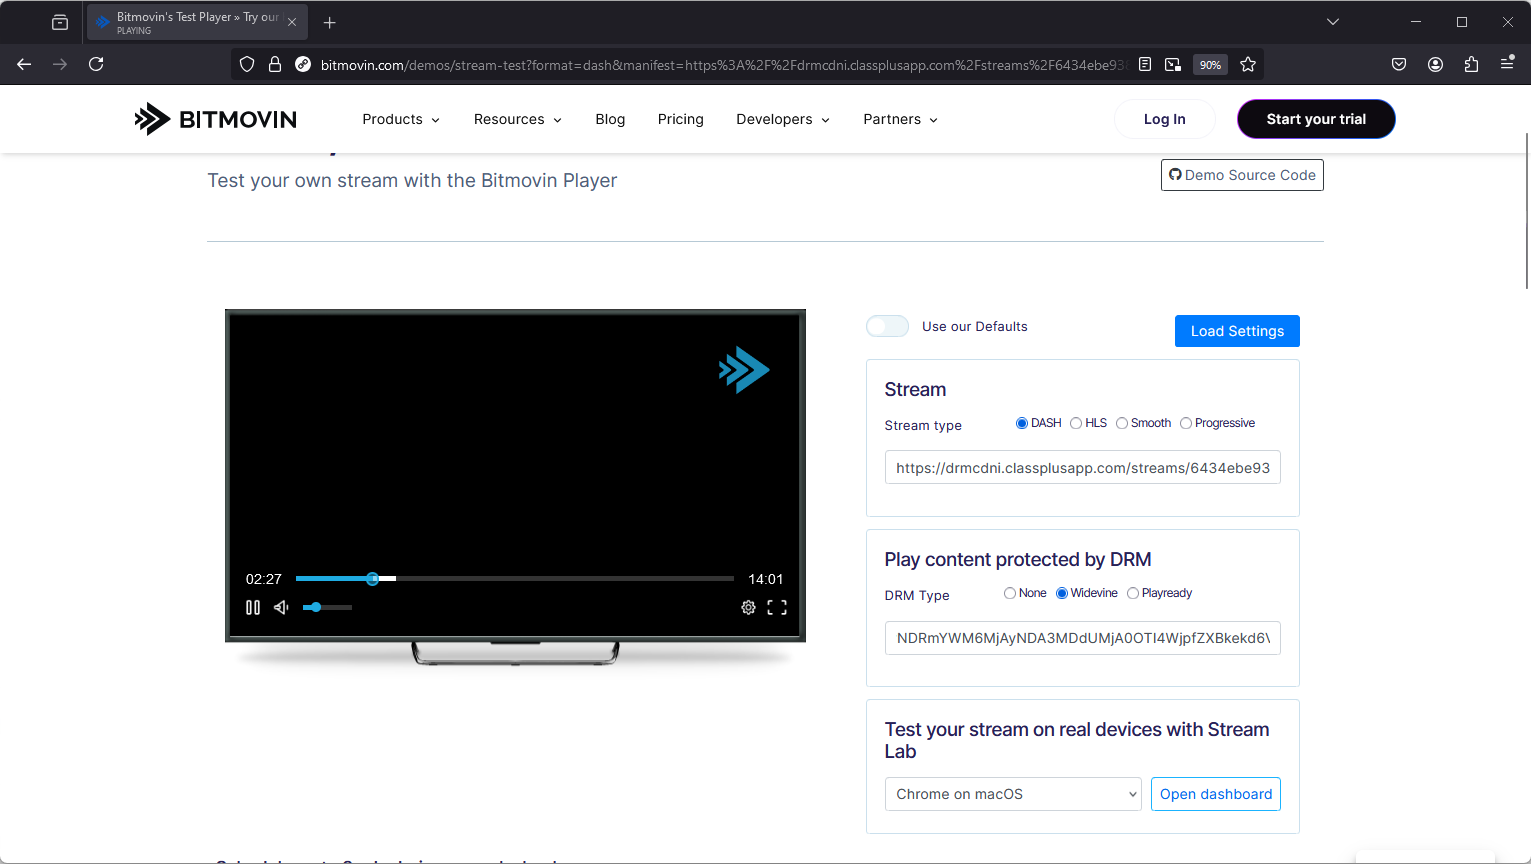Open the Chrome on macOS device dropdown
1531x864 pixels.
(1013, 794)
